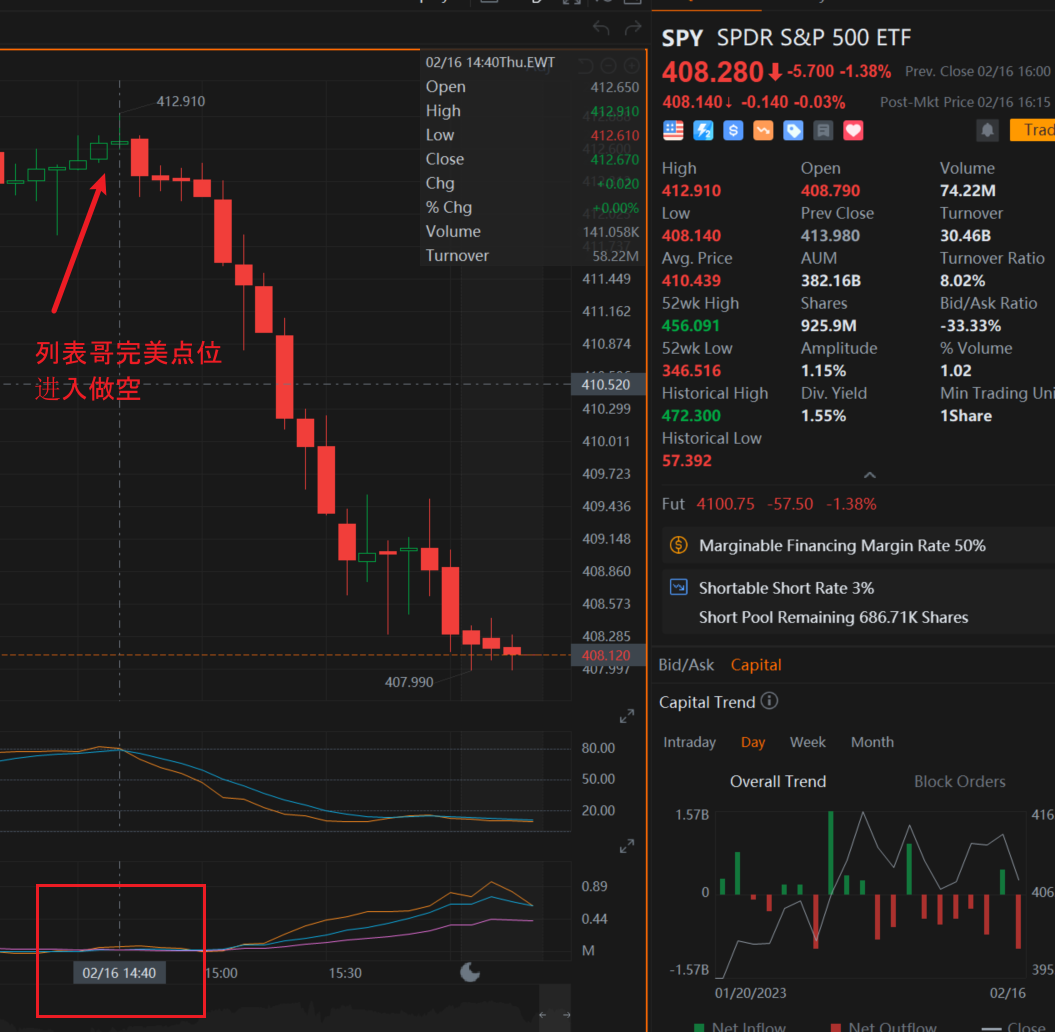
Task: Collapse the quote details with the chevron
Action: pos(869,475)
